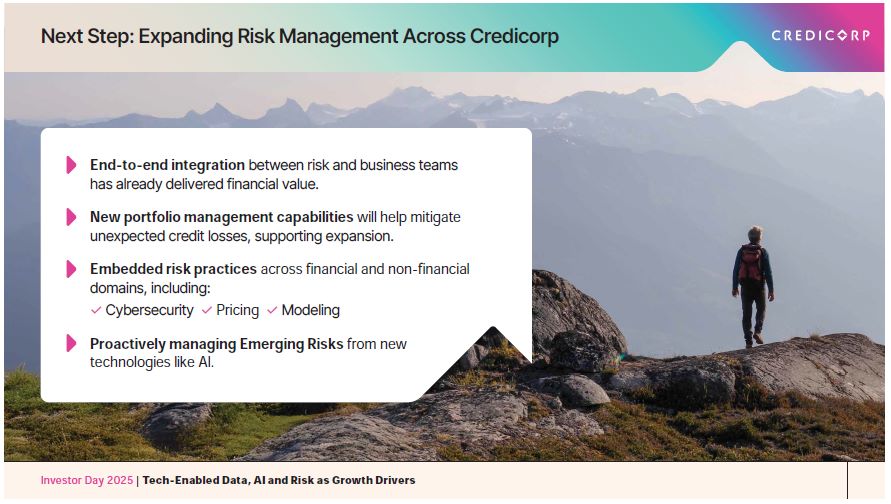891x504 pixels.
Task: Click the text technologies like AI
Action: [x=151, y=362]
